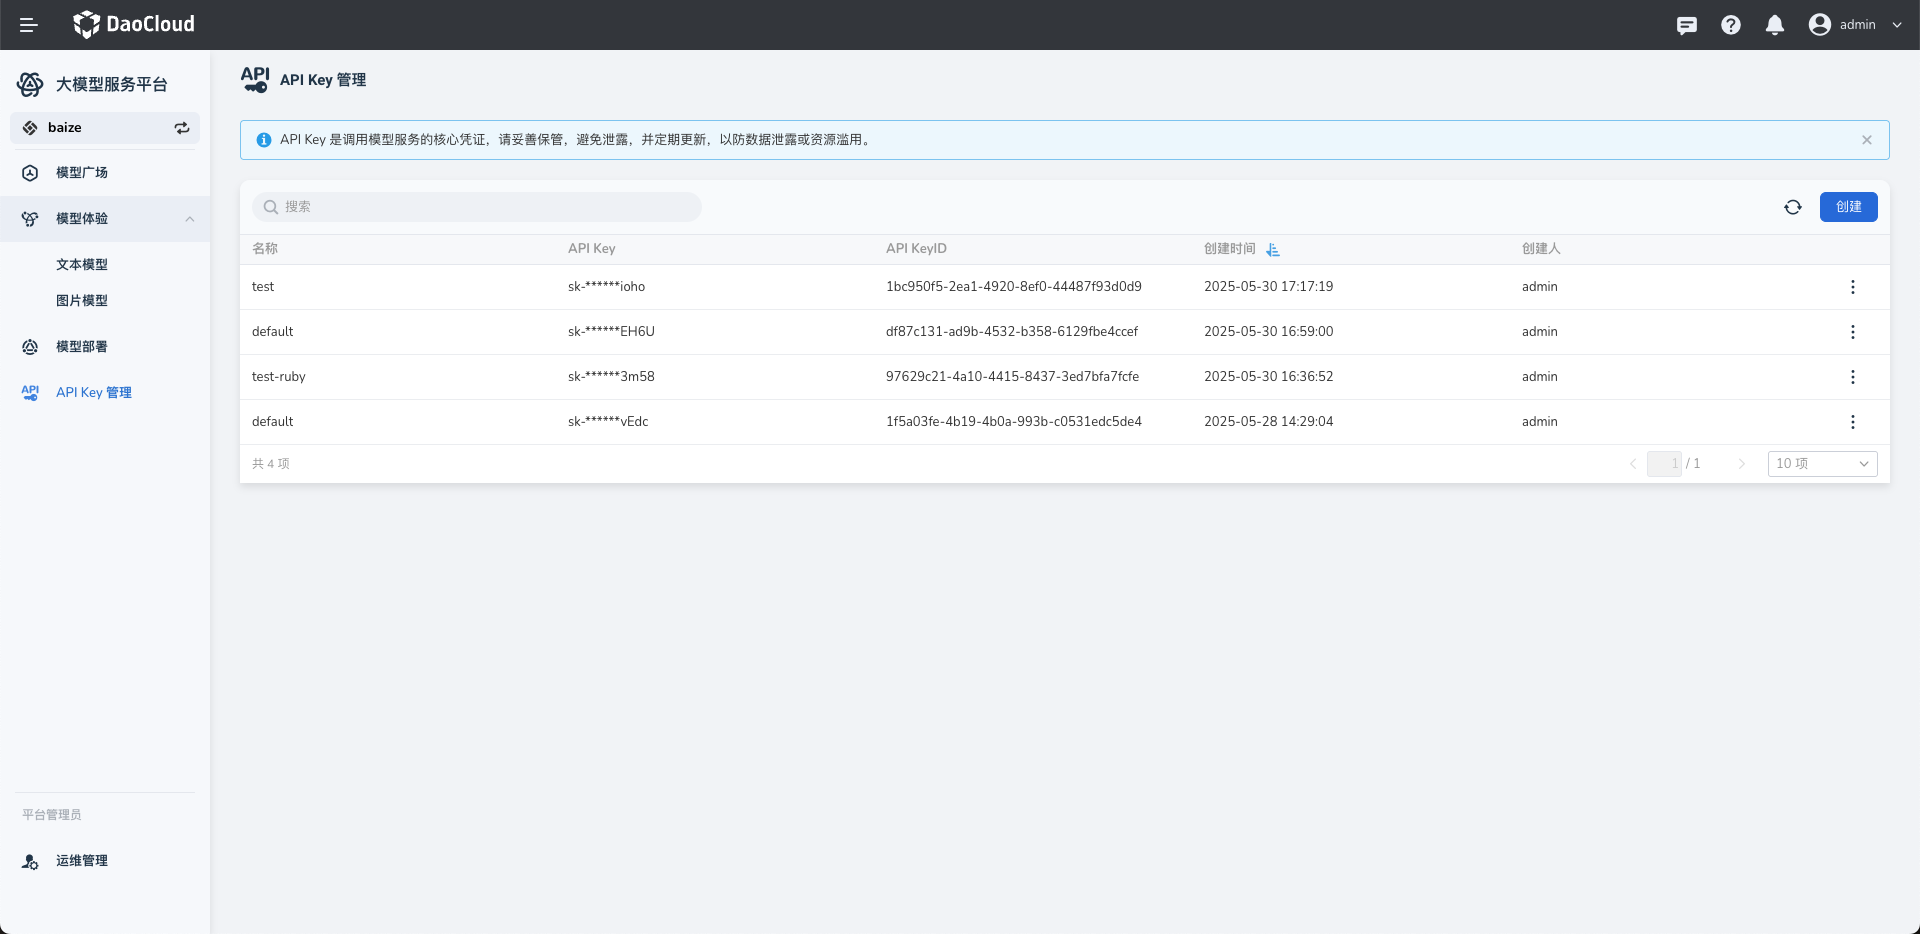Select 图片模型 in the sidebar
Viewport: 1920px width, 934px height.
[82, 301]
